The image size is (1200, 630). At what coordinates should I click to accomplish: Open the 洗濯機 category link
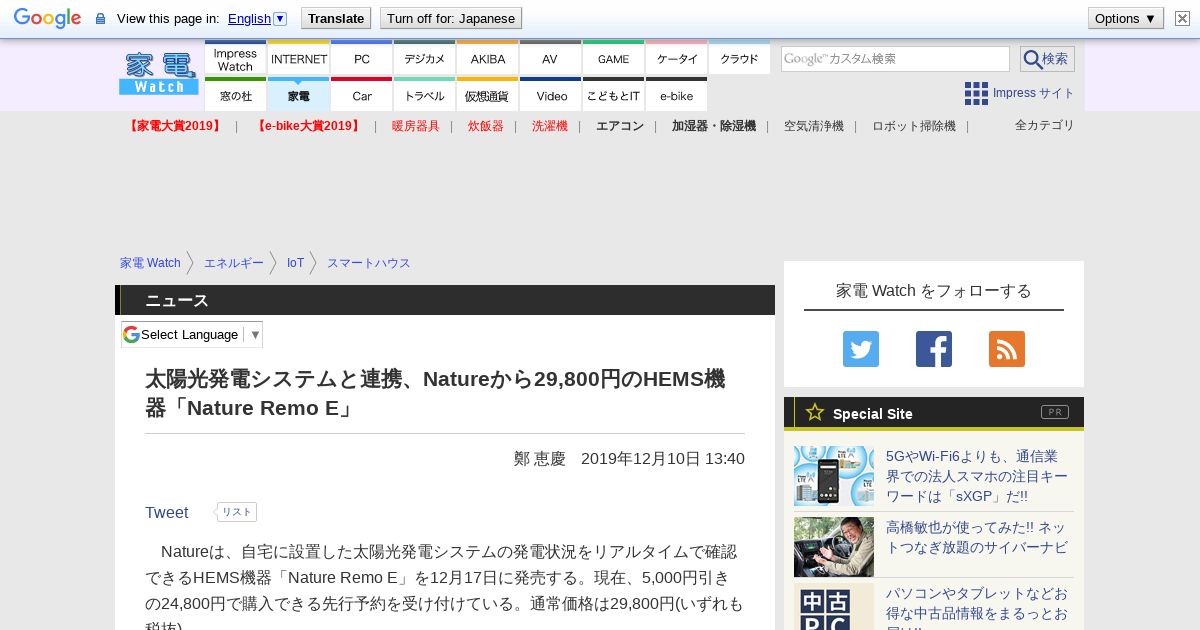click(x=550, y=126)
